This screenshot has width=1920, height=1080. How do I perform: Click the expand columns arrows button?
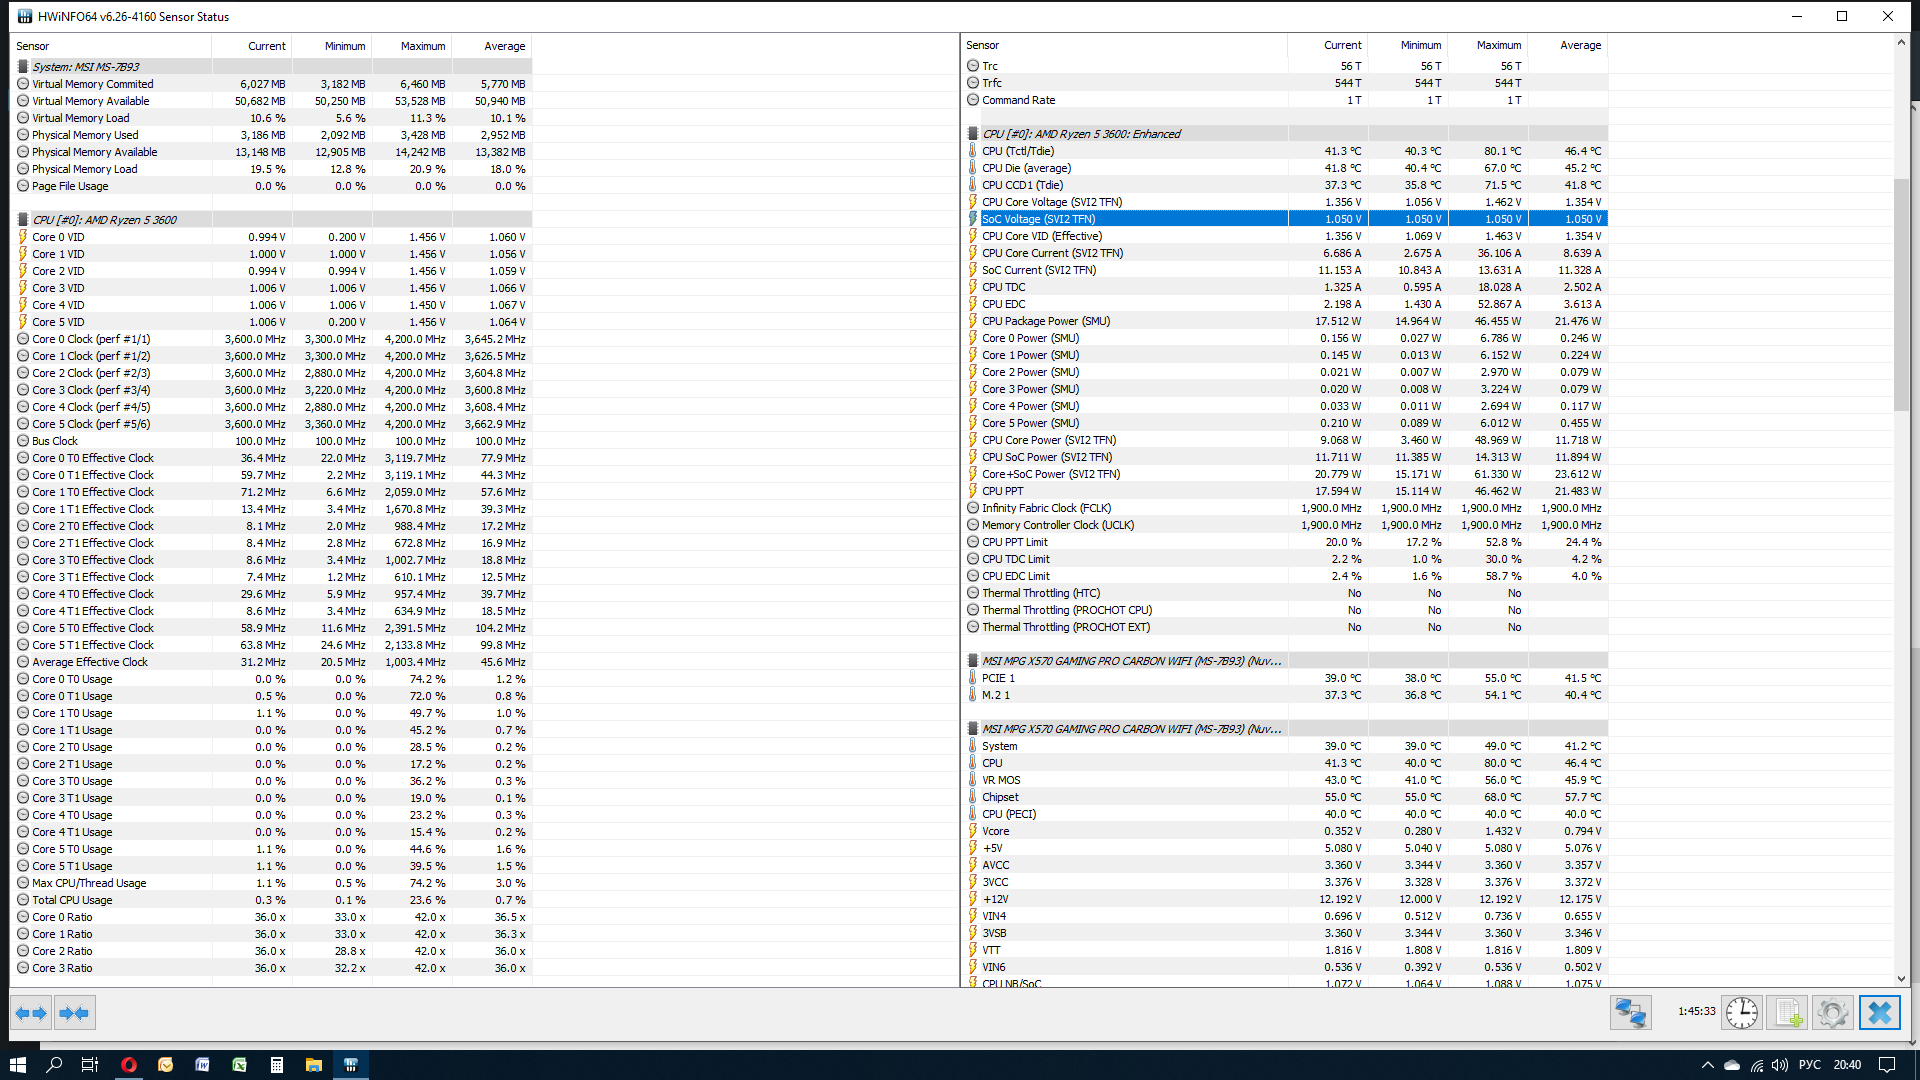click(31, 1013)
